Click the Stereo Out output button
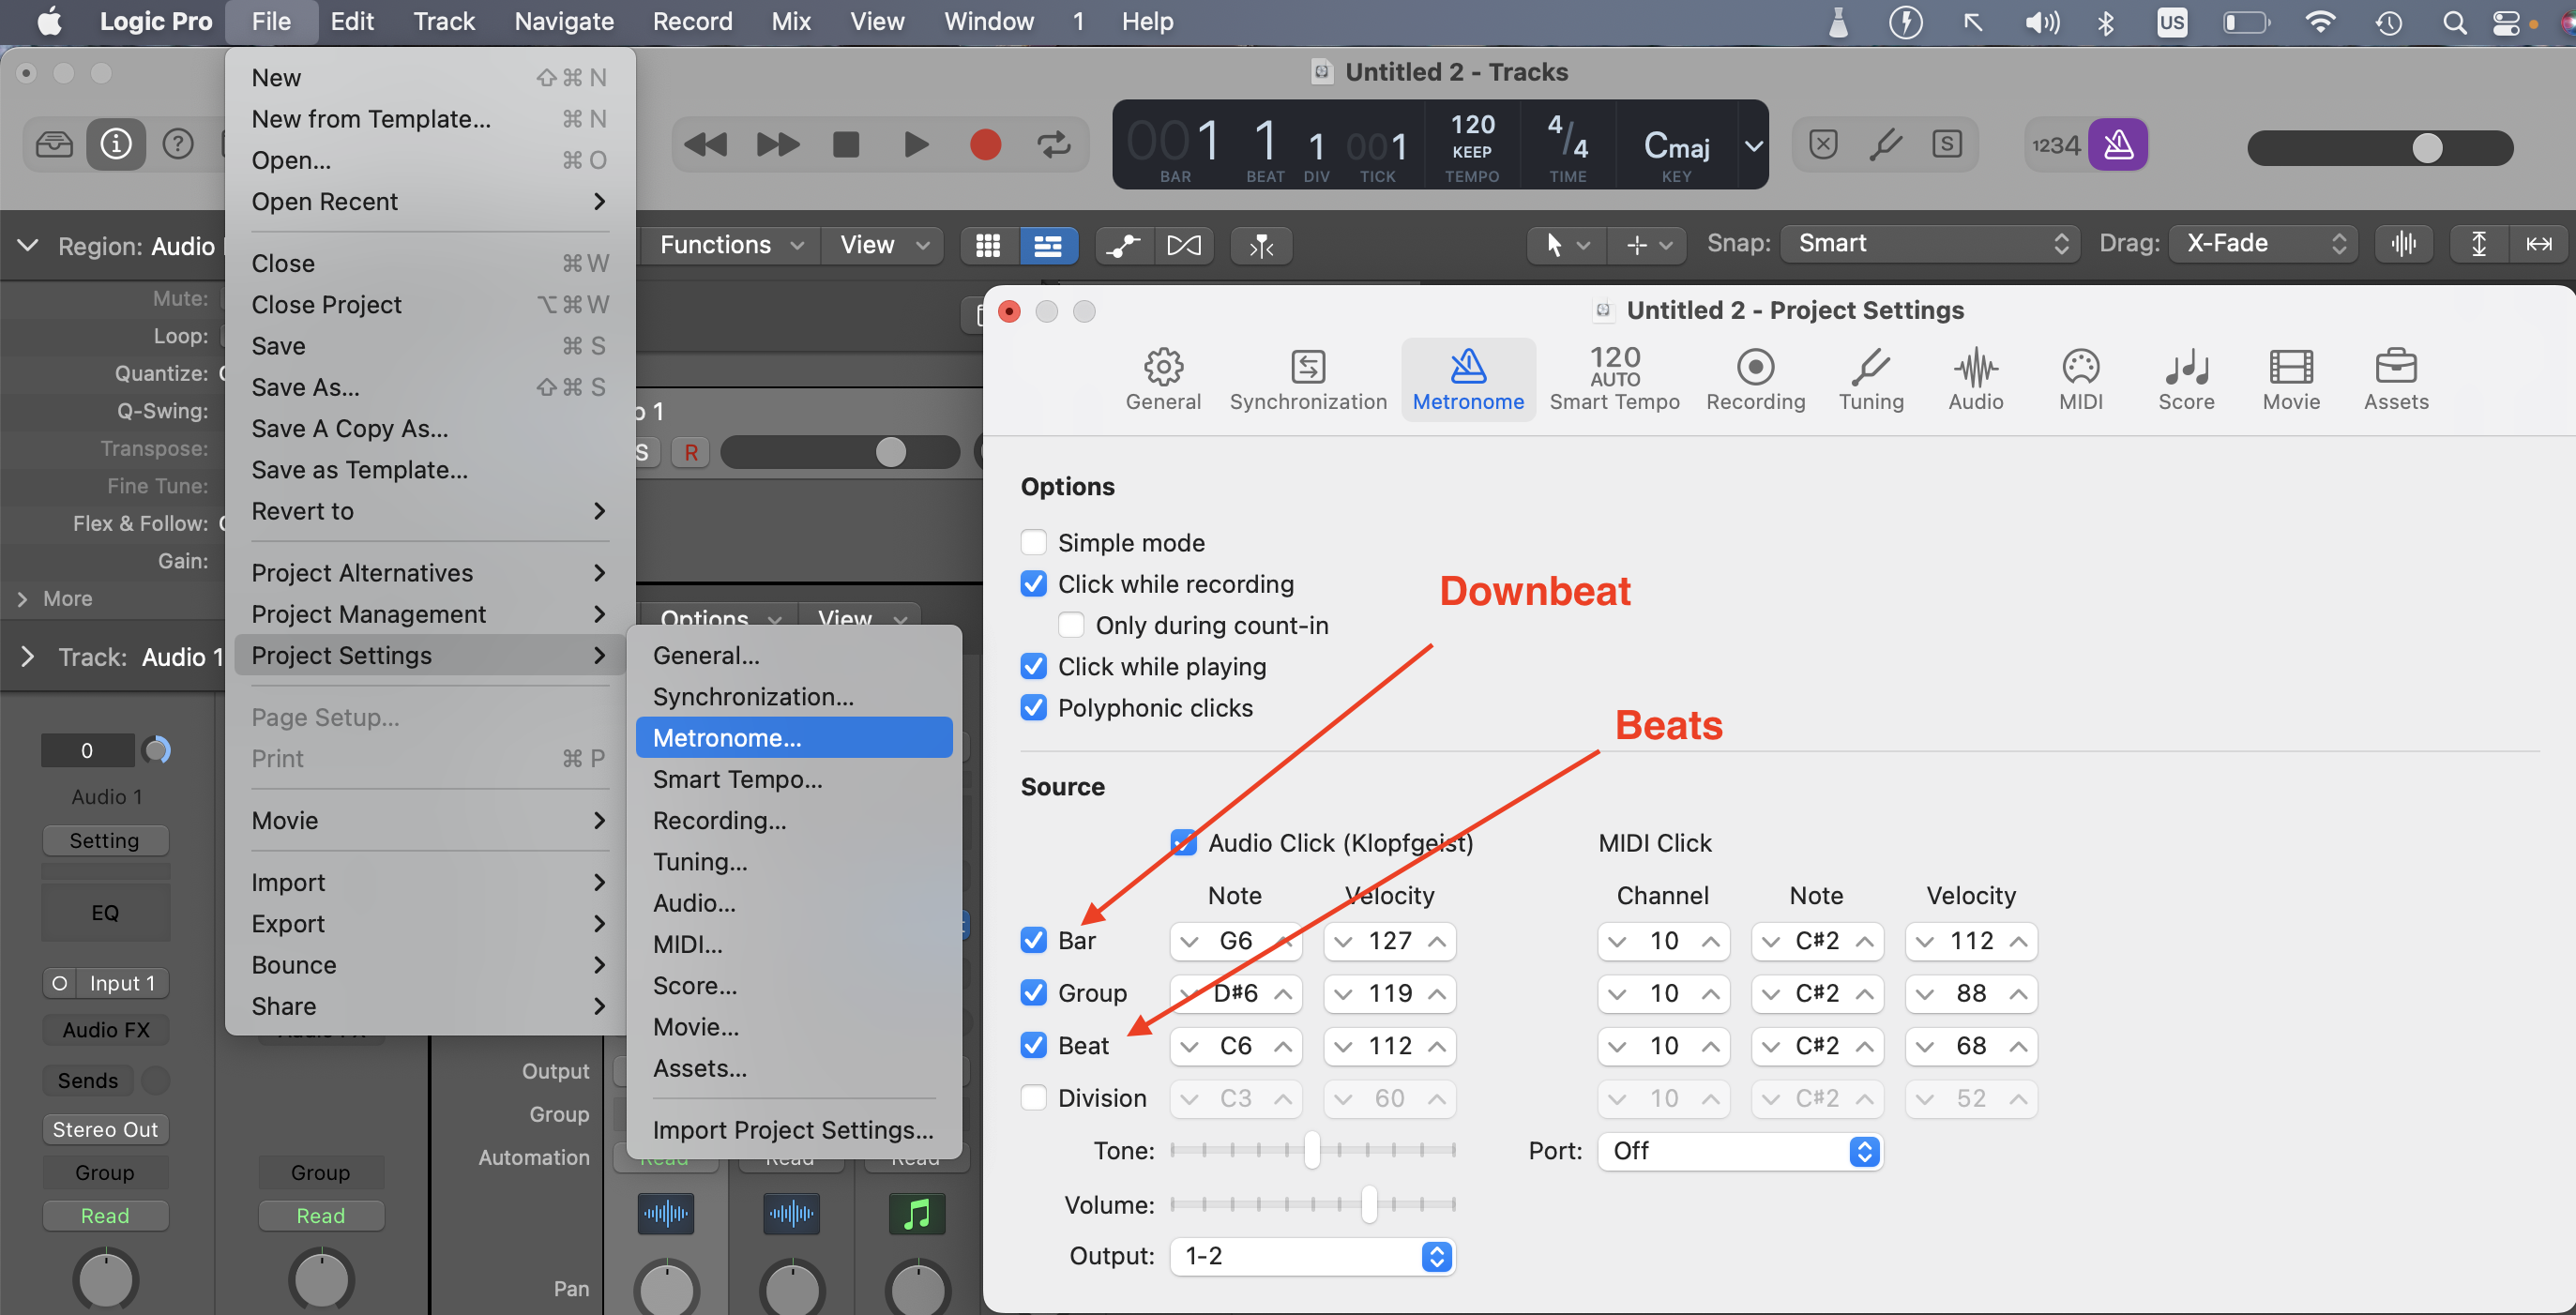Viewport: 2576px width, 1315px height. tap(105, 1128)
